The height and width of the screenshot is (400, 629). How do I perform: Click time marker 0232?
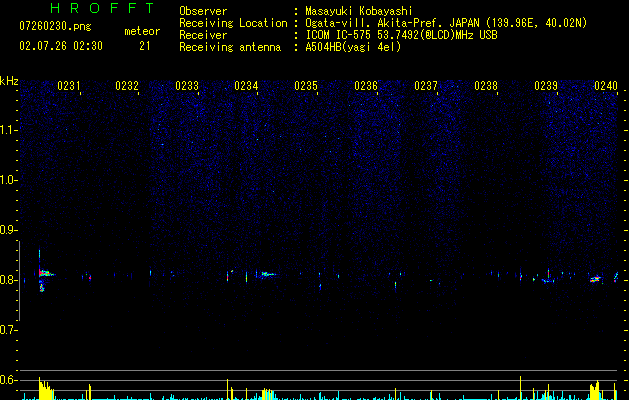tap(127, 85)
